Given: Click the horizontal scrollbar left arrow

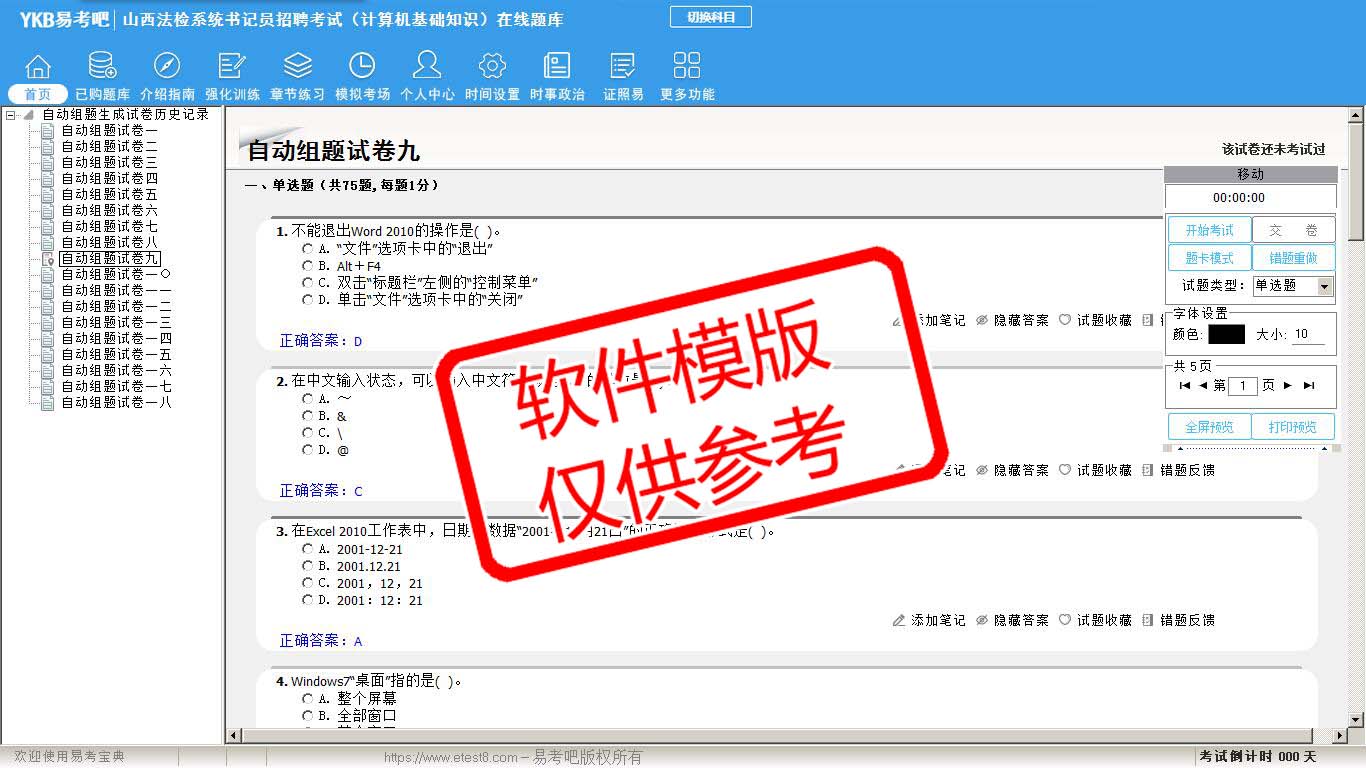Looking at the screenshot, I should tap(234, 736).
